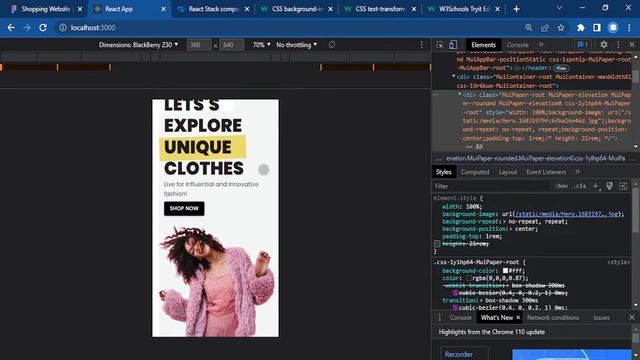Click the SHOP NOW button

click(184, 208)
